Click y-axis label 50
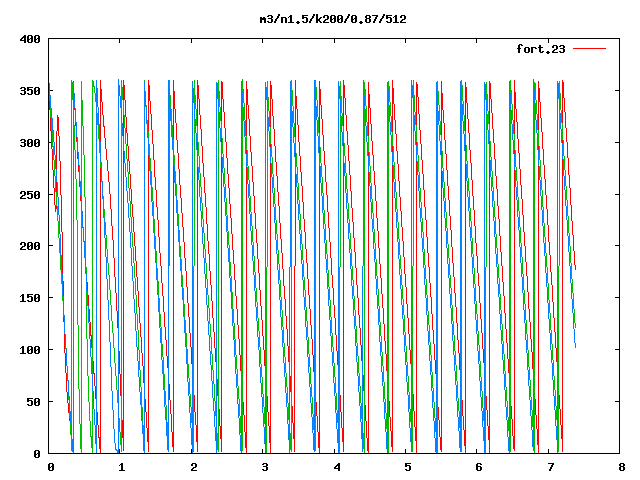The height and width of the screenshot is (480, 640). click(x=33, y=402)
